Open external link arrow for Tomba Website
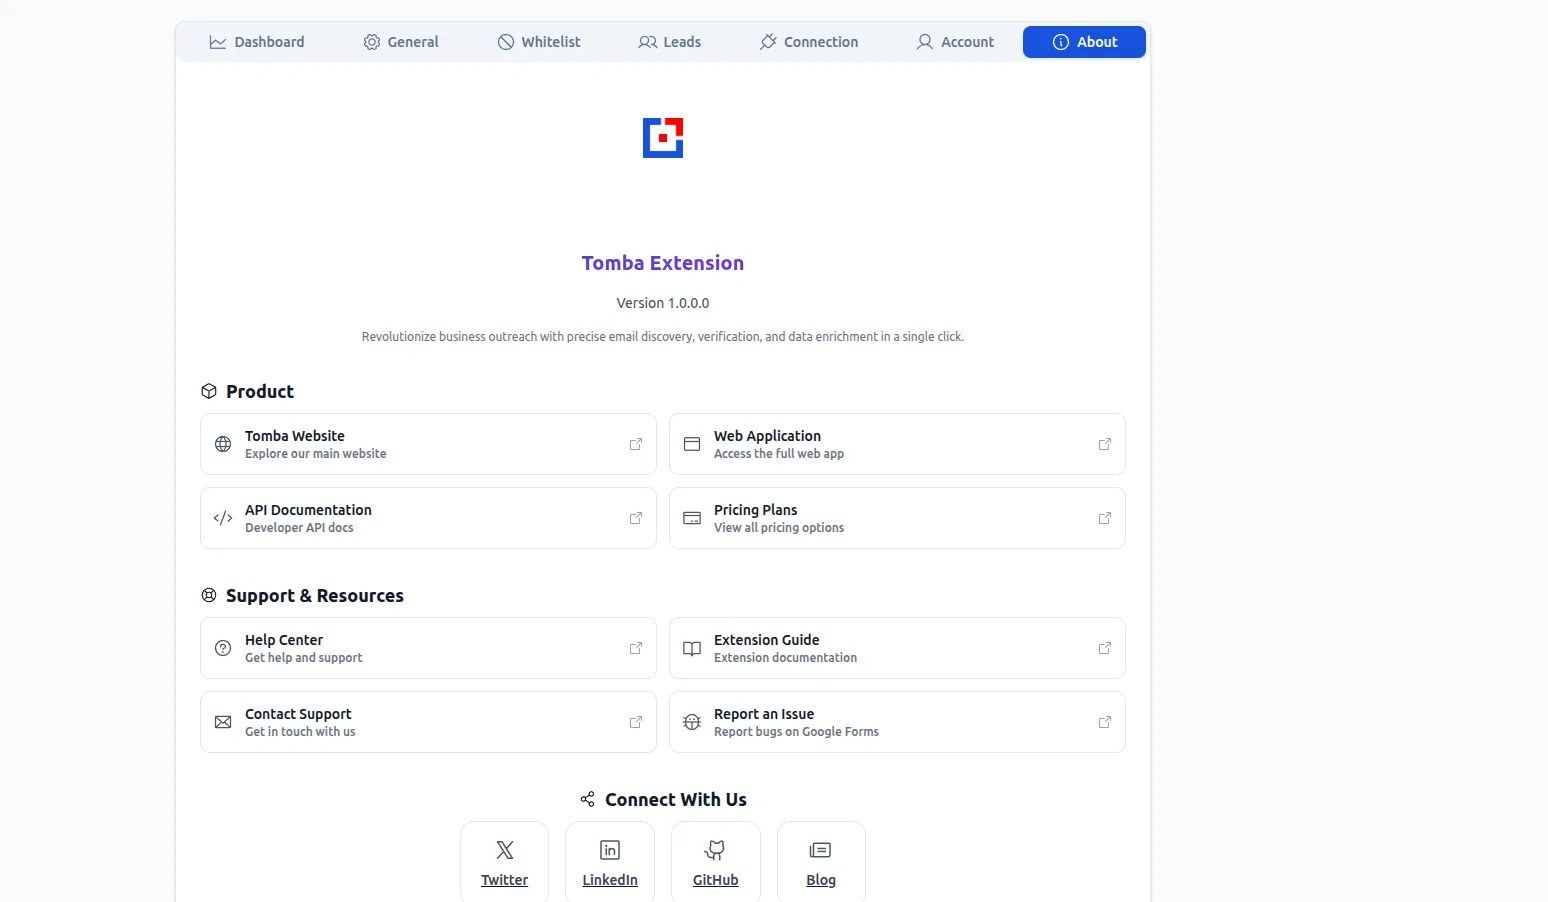The image size is (1548, 902). tap(636, 444)
